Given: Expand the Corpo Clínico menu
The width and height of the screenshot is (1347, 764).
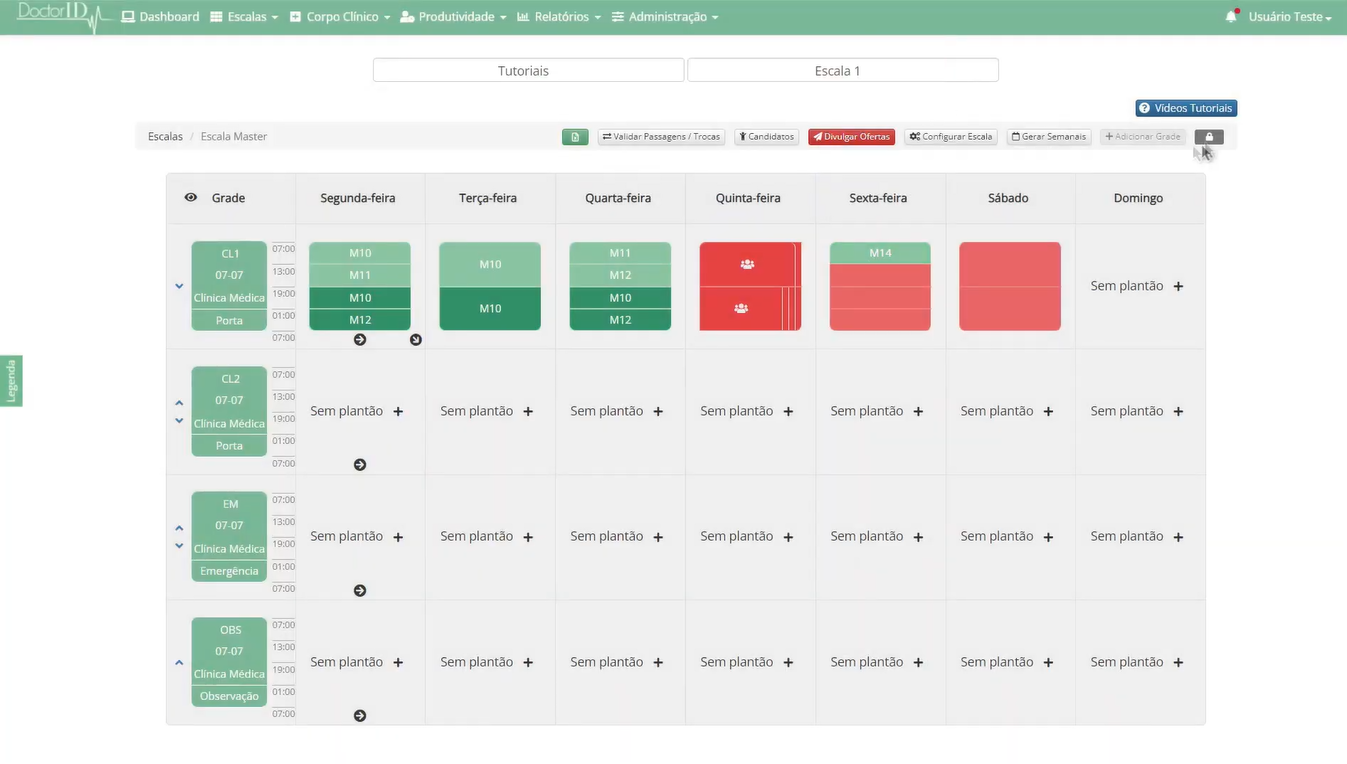Looking at the screenshot, I should coord(340,17).
